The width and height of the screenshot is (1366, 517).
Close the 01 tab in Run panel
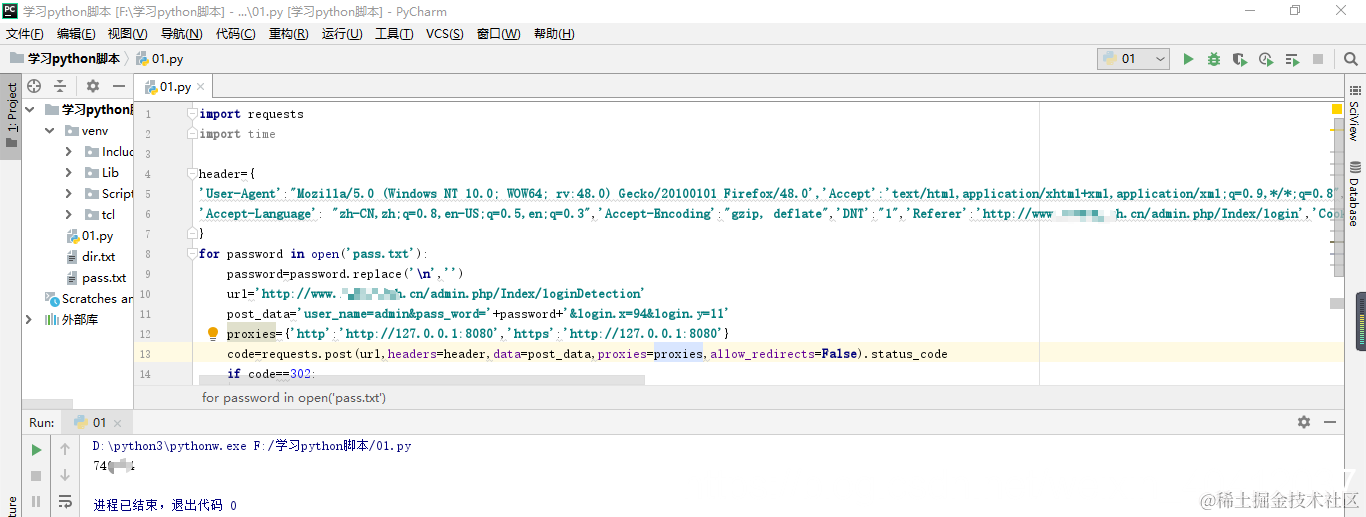pyautogui.click(x=116, y=423)
